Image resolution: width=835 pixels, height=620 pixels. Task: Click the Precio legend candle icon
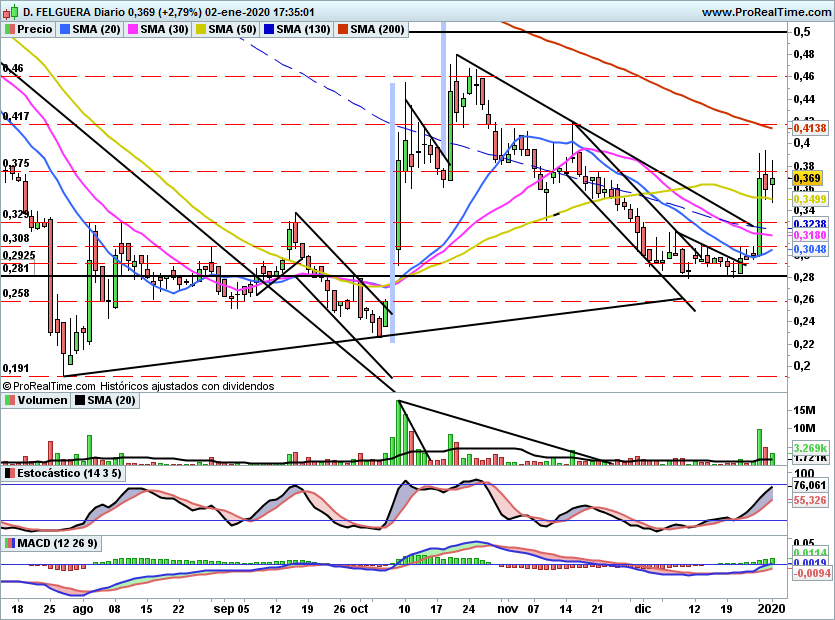point(10,30)
